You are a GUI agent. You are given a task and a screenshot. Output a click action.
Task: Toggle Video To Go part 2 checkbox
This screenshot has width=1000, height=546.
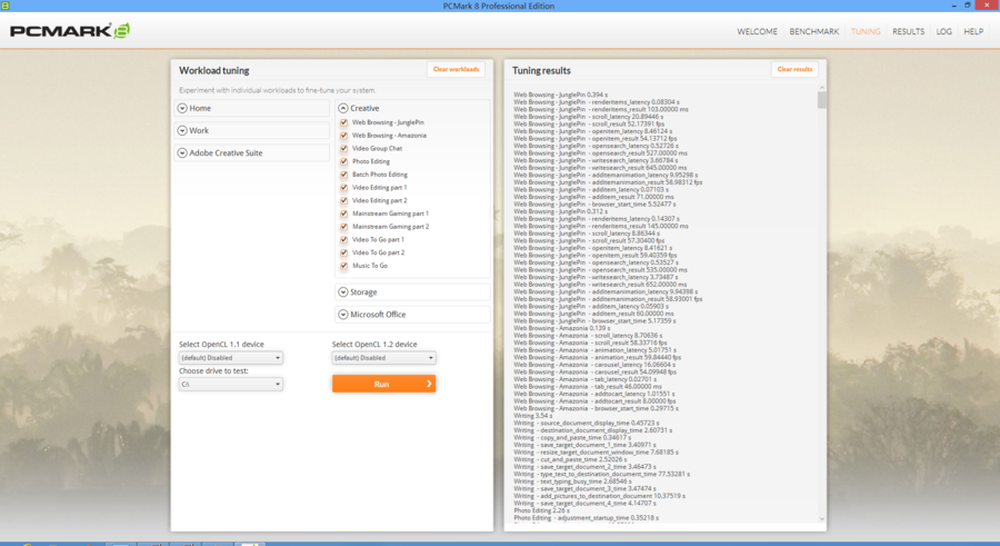coord(344,253)
